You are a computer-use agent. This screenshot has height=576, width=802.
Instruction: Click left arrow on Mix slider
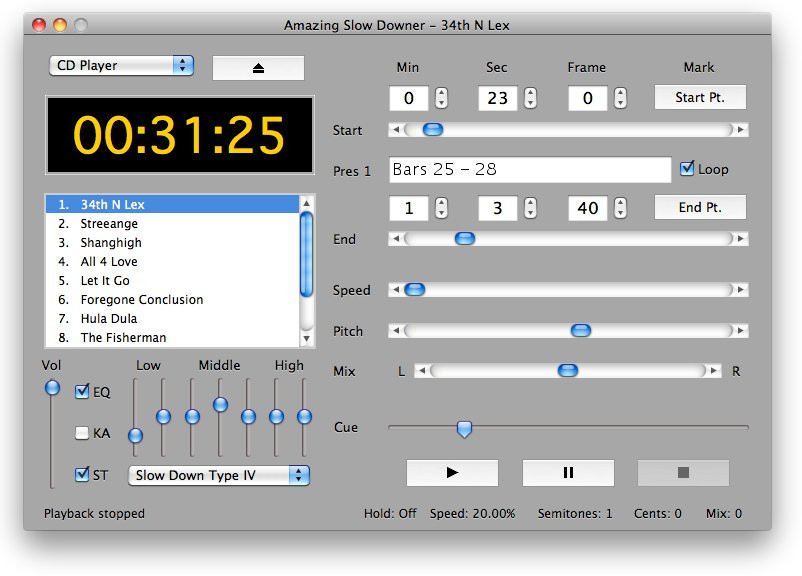[422, 371]
